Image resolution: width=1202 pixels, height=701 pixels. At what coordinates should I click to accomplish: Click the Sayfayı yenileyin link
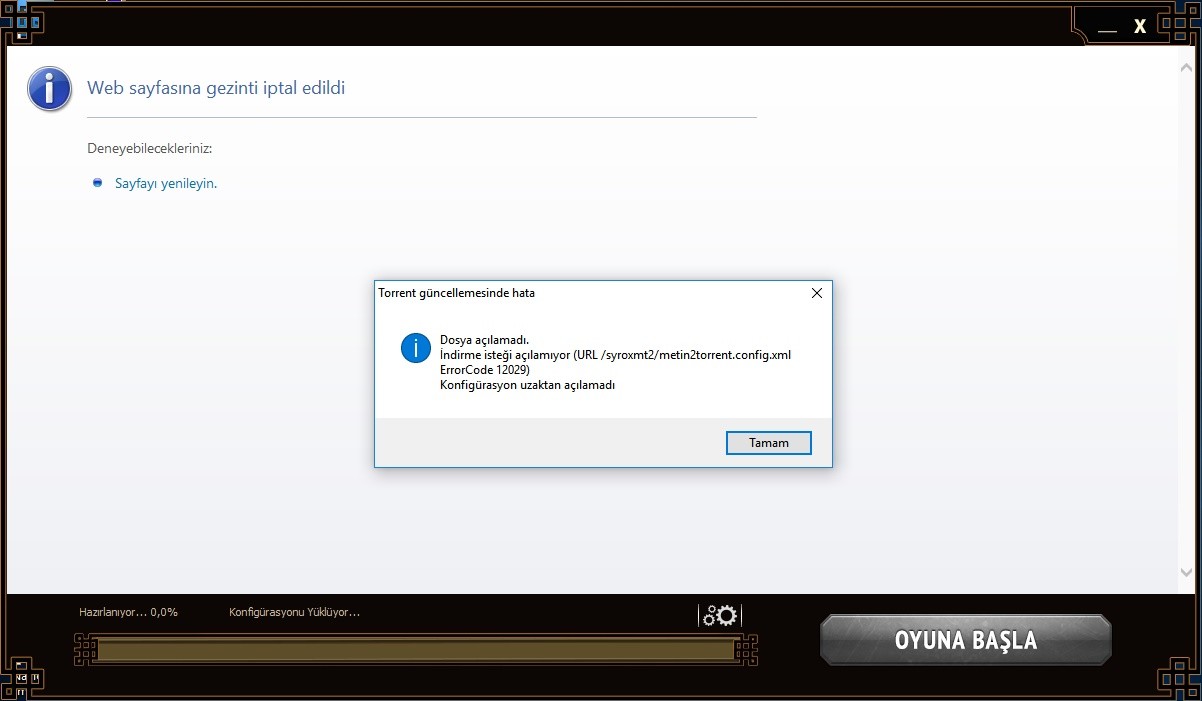coord(166,183)
